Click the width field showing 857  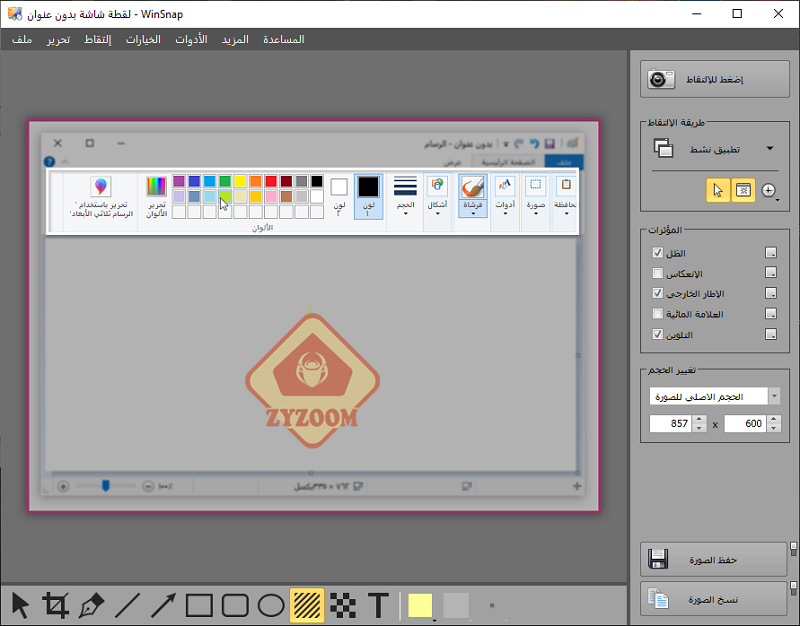pos(671,423)
